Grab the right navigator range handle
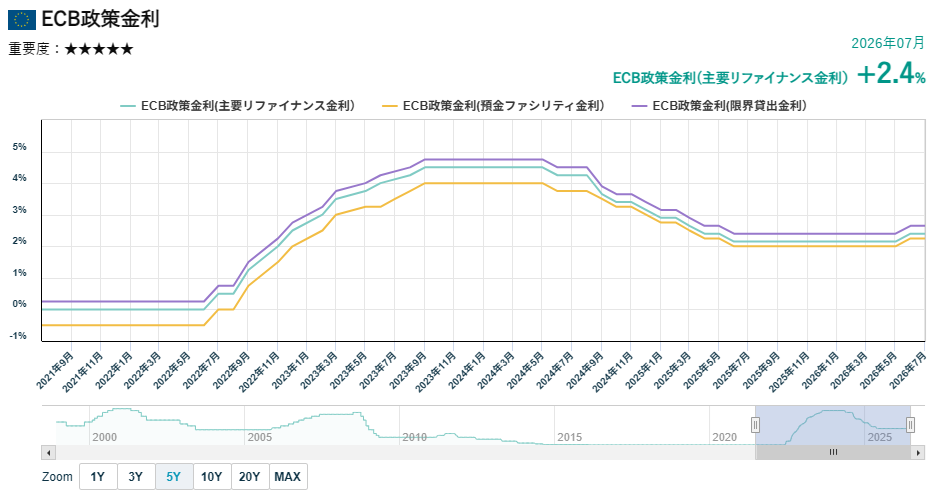The width and height of the screenshot is (934, 495). coord(910,425)
